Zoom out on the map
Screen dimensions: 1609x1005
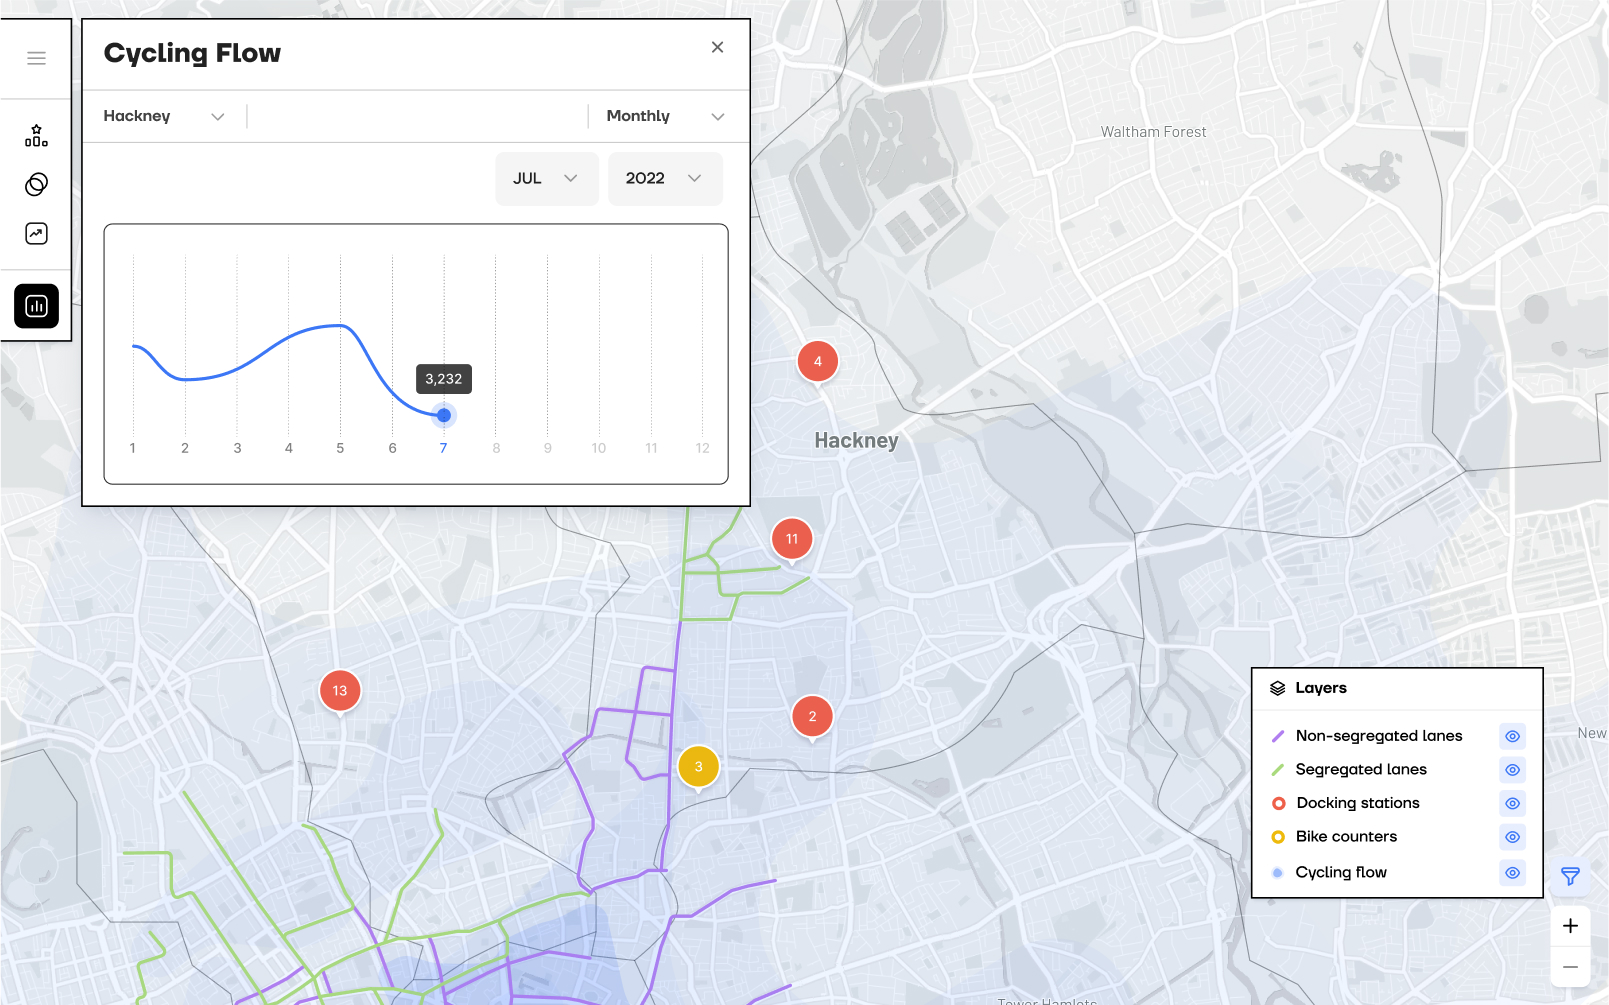pyautogui.click(x=1570, y=967)
